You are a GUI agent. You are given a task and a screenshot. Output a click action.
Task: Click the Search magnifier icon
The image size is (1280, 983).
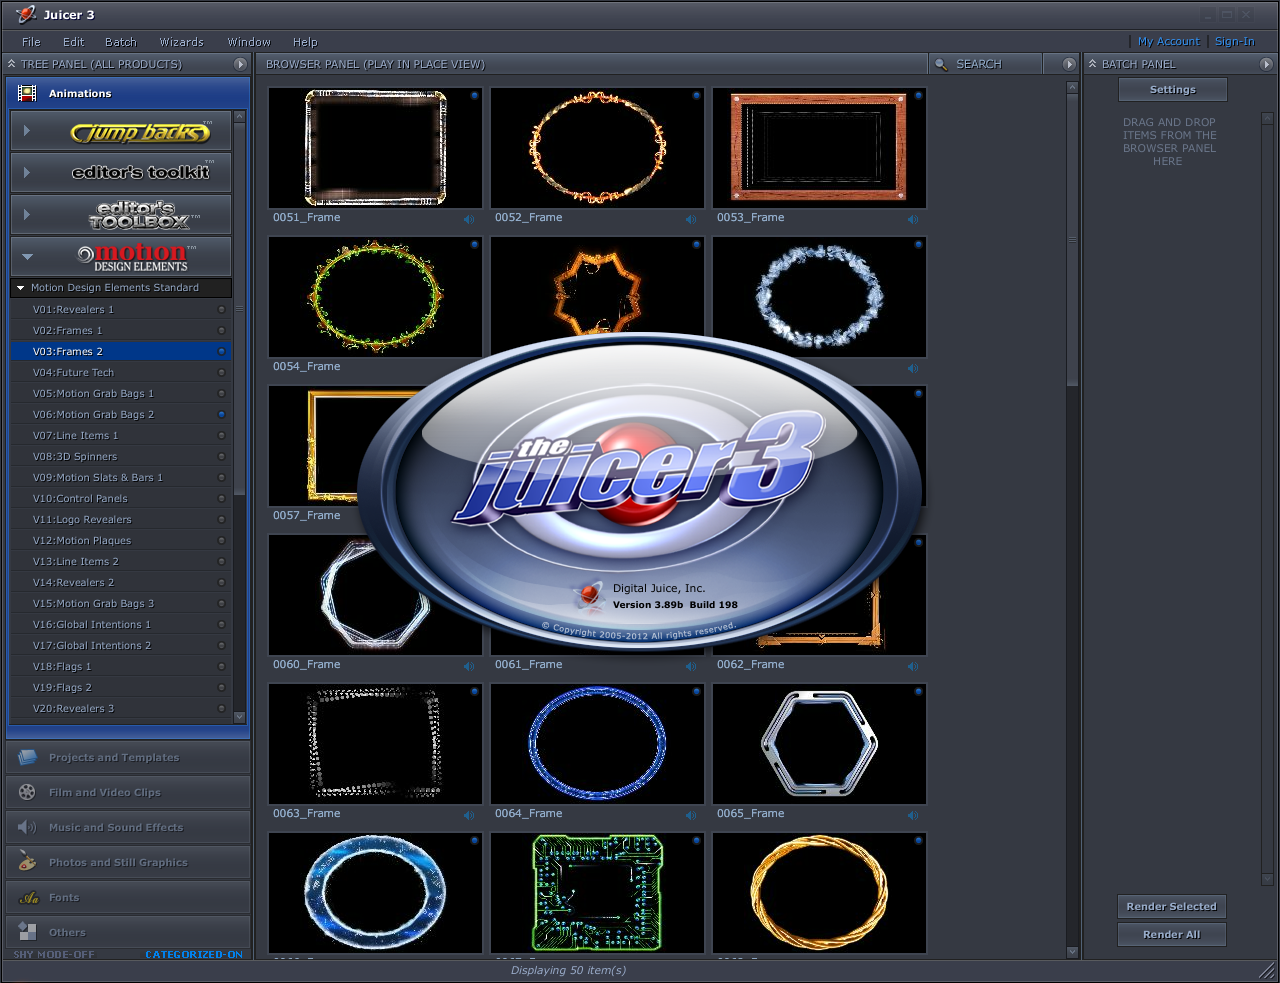point(941,64)
